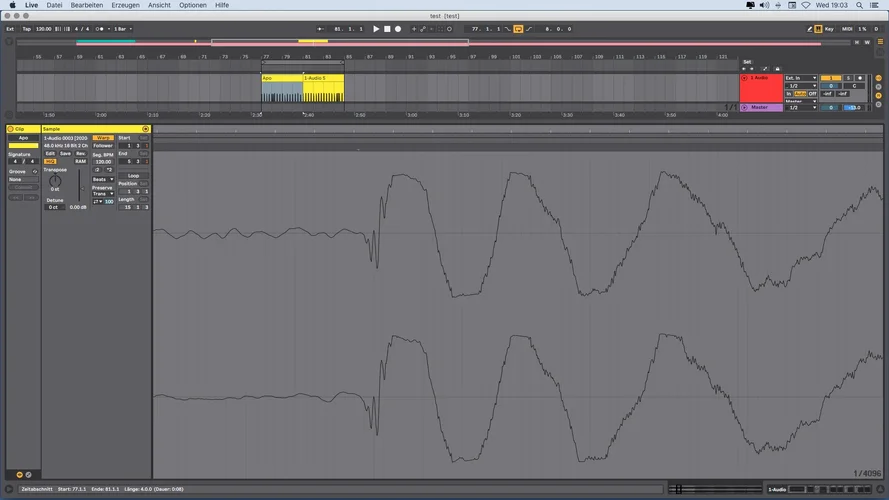Viewport: 889px width, 500px height.
Task: Open the Ext. In input type dropdown
Action: pyautogui.click(x=801, y=78)
